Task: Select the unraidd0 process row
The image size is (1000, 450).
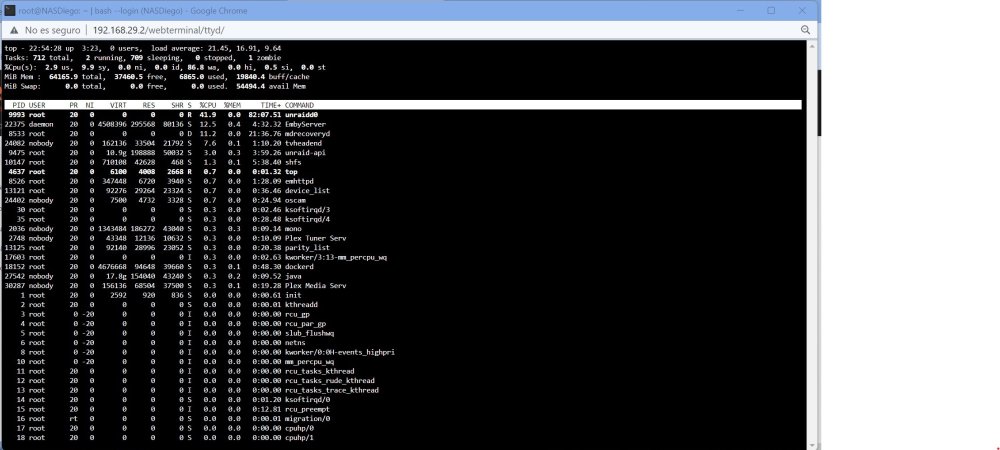Action: [403, 115]
